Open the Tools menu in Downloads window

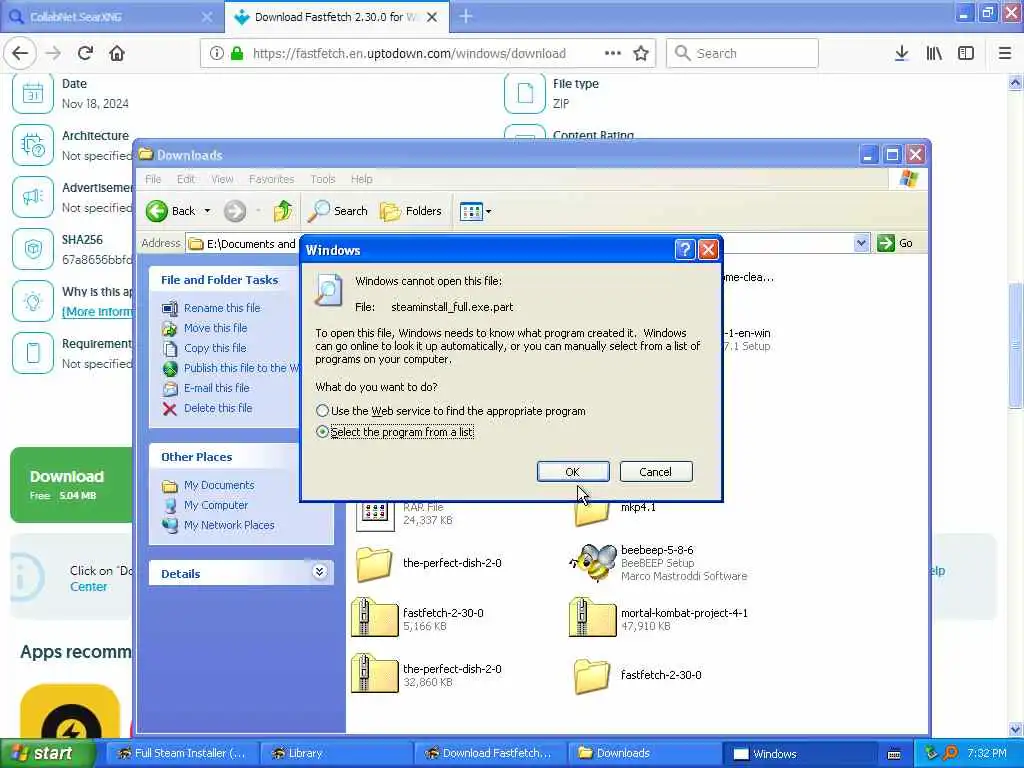tap(323, 179)
